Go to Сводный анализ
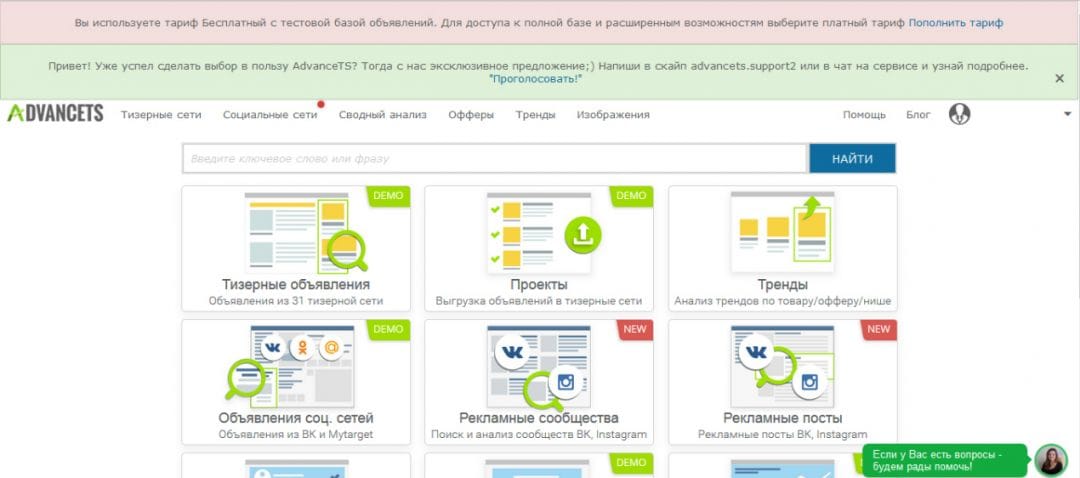The height and width of the screenshot is (478, 1080). click(x=383, y=115)
